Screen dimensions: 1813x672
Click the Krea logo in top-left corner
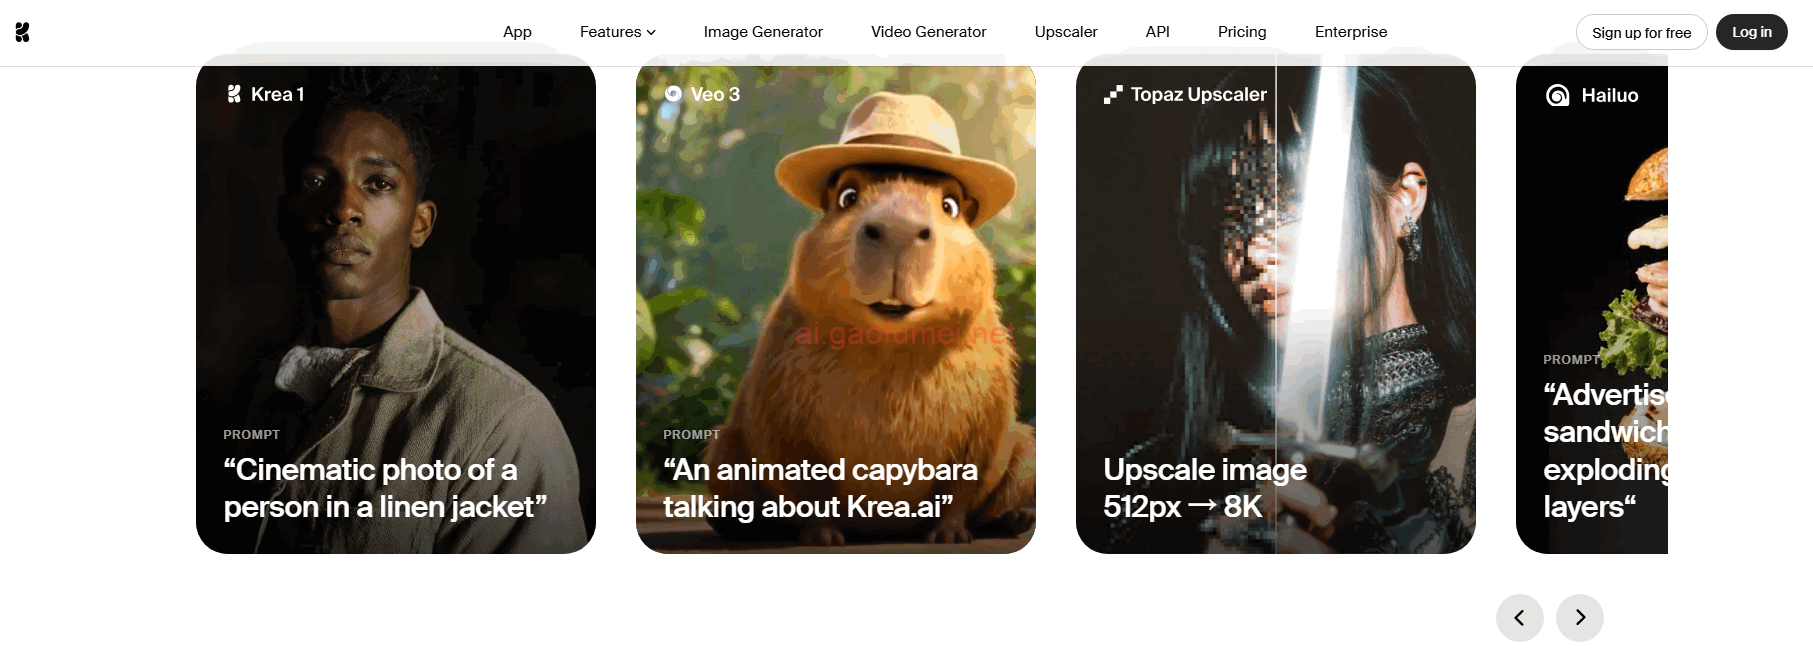pyautogui.click(x=22, y=32)
